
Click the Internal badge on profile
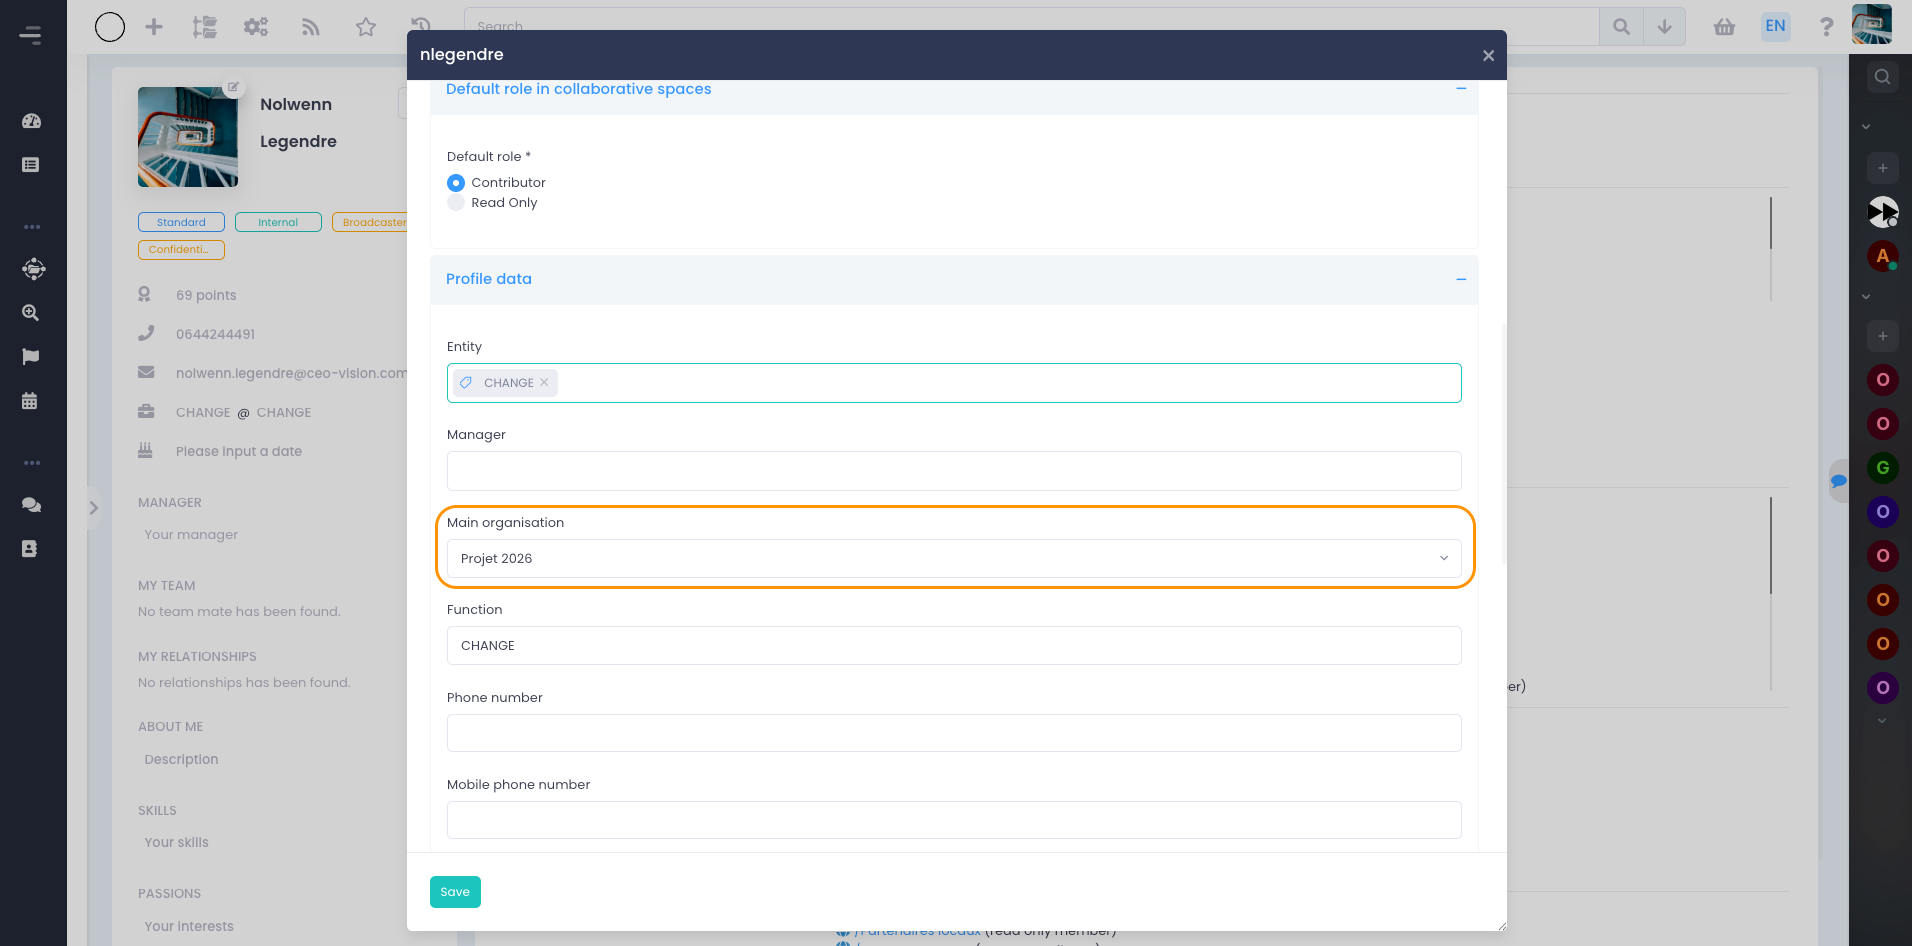[278, 222]
